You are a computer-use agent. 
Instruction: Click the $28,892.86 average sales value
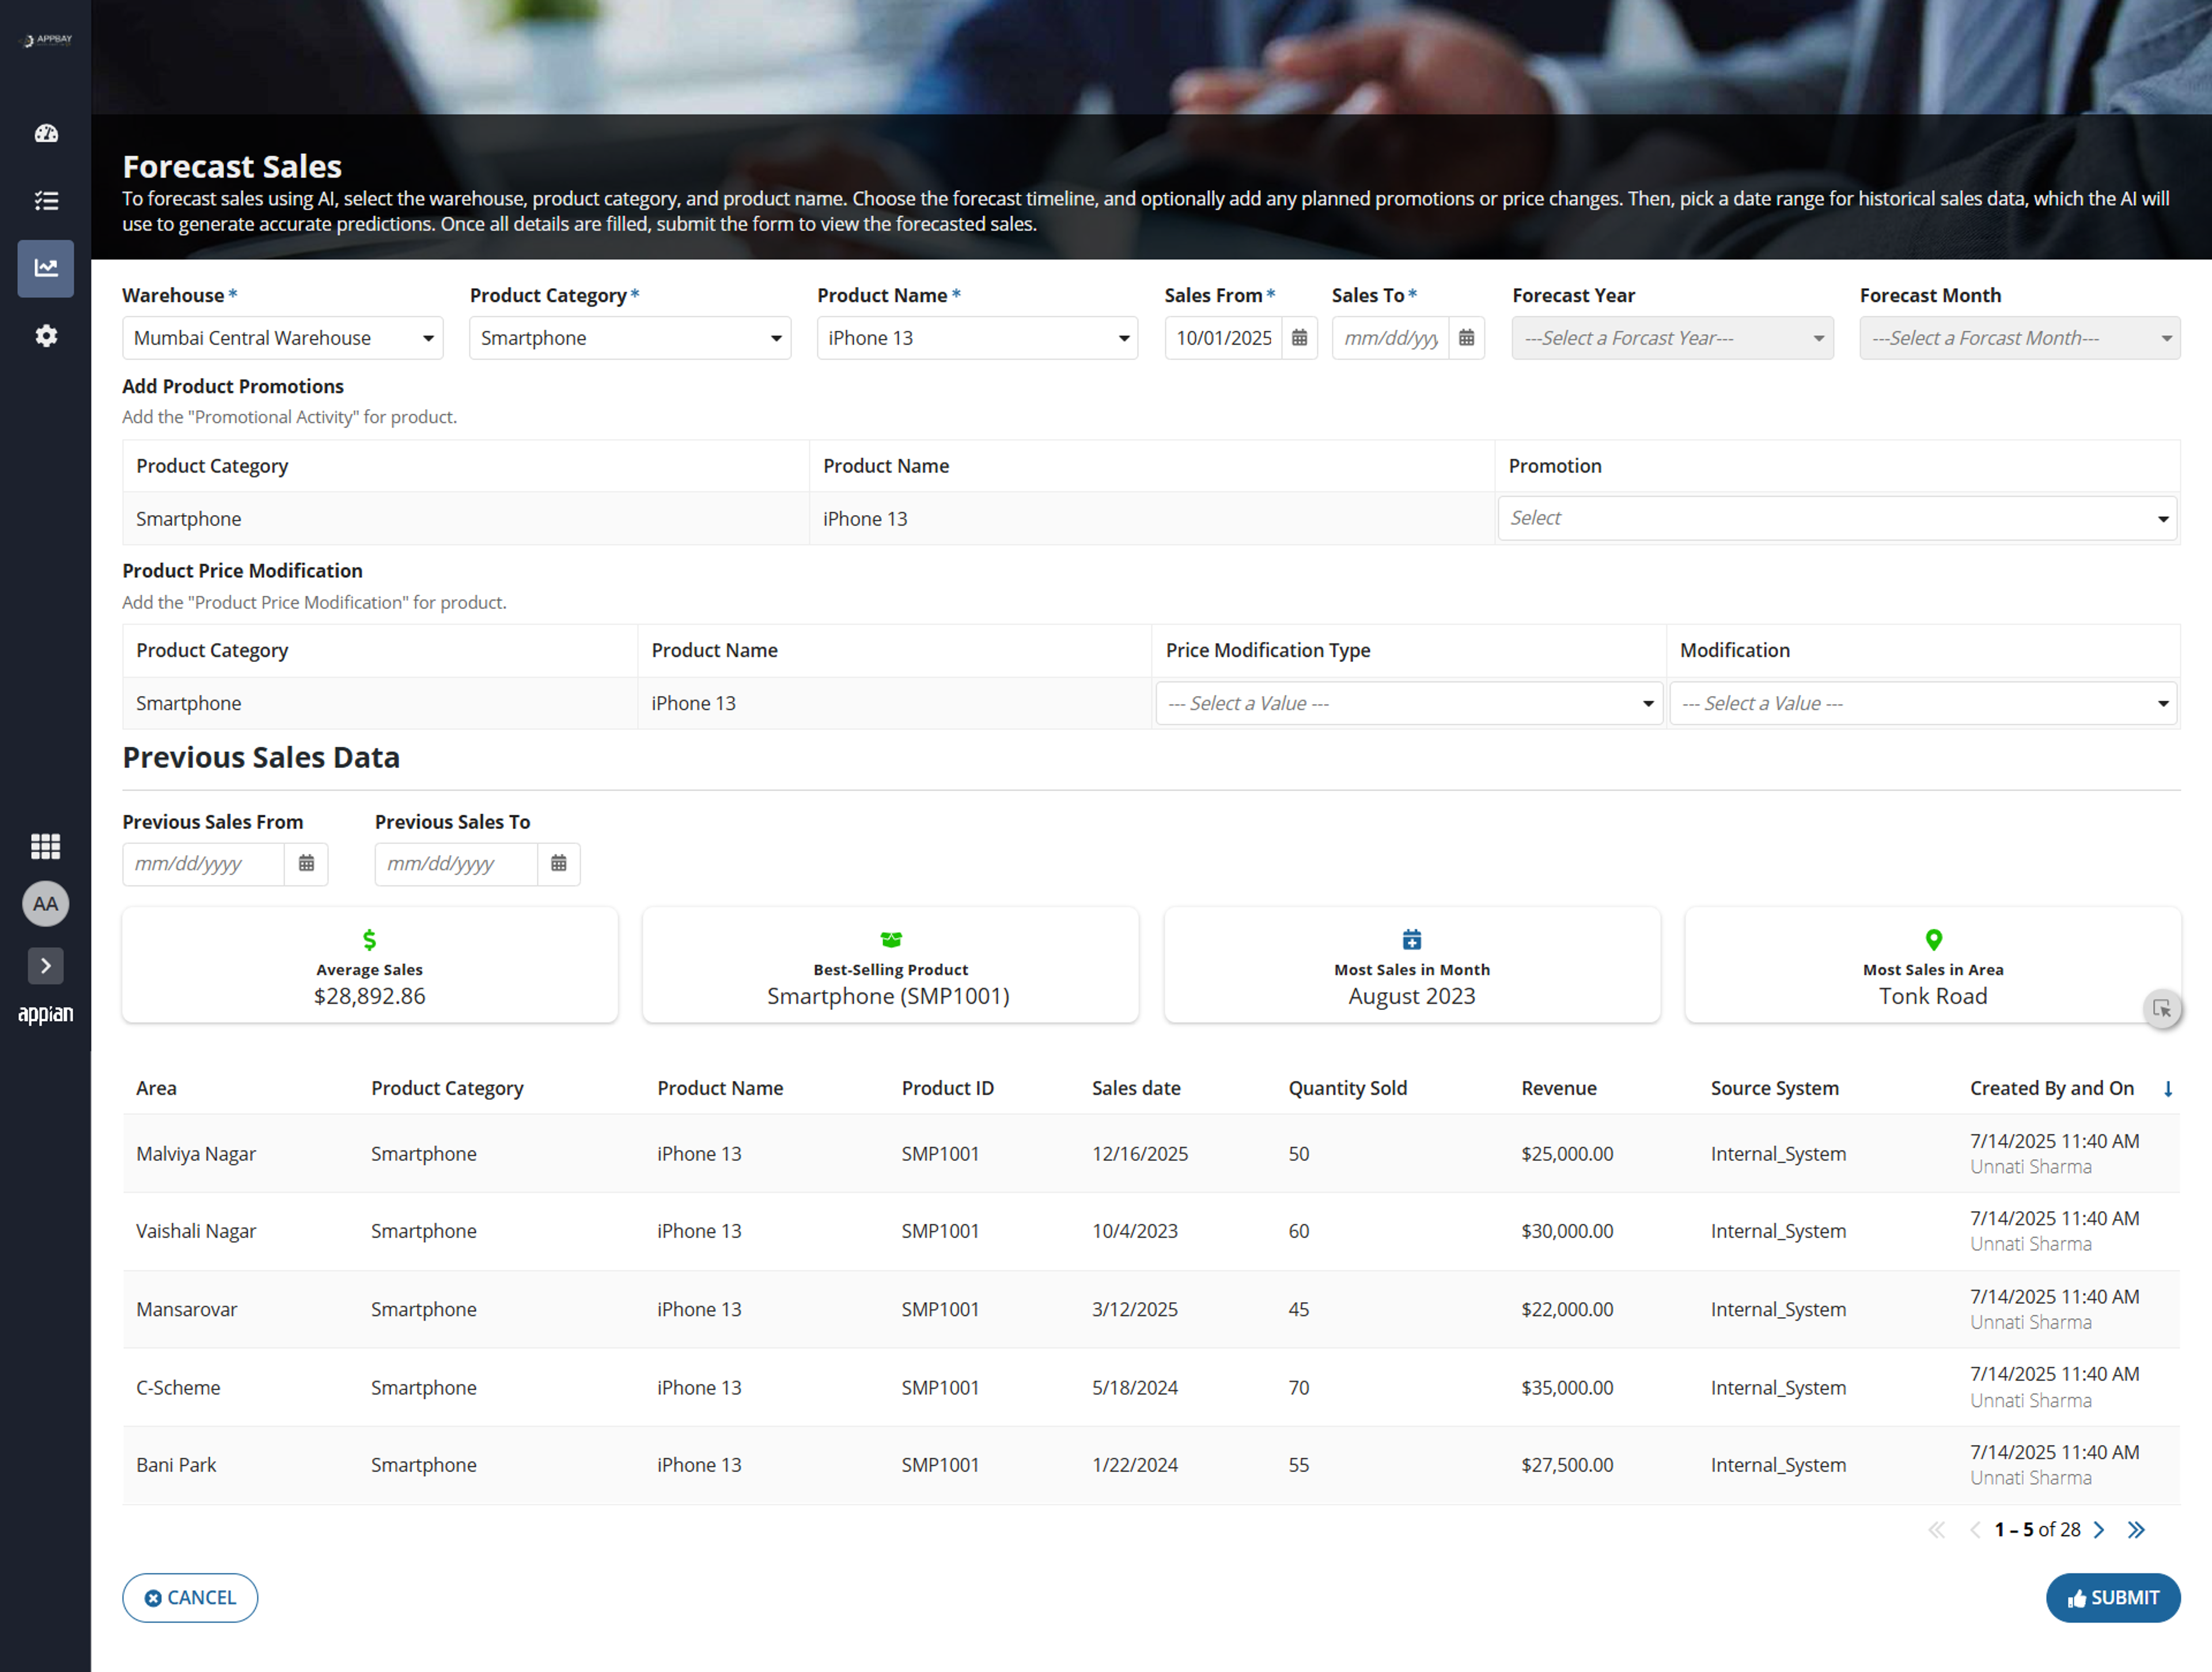pyautogui.click(x=370, y=996)
